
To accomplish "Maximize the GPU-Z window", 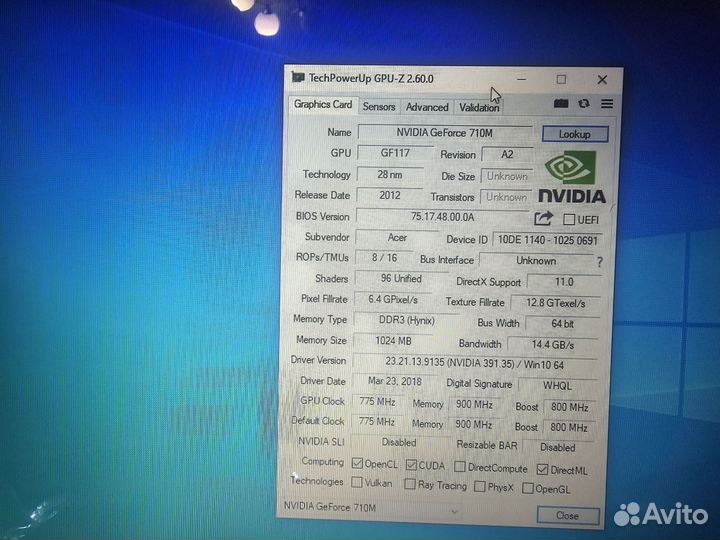I will click(561, 79).
